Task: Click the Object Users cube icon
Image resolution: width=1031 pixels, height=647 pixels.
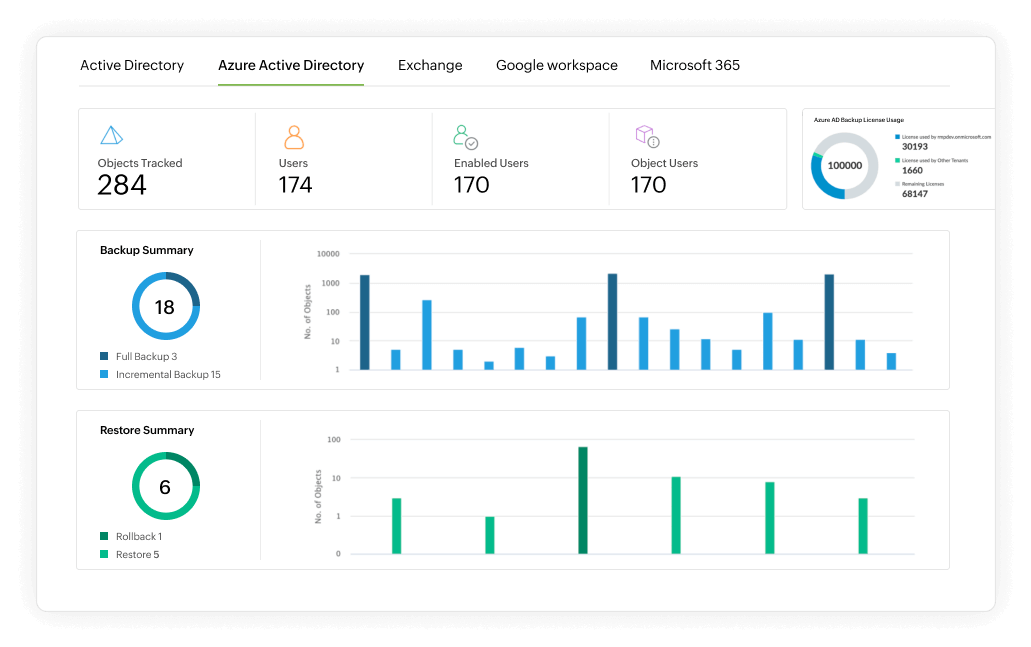Action: (646, 134)
